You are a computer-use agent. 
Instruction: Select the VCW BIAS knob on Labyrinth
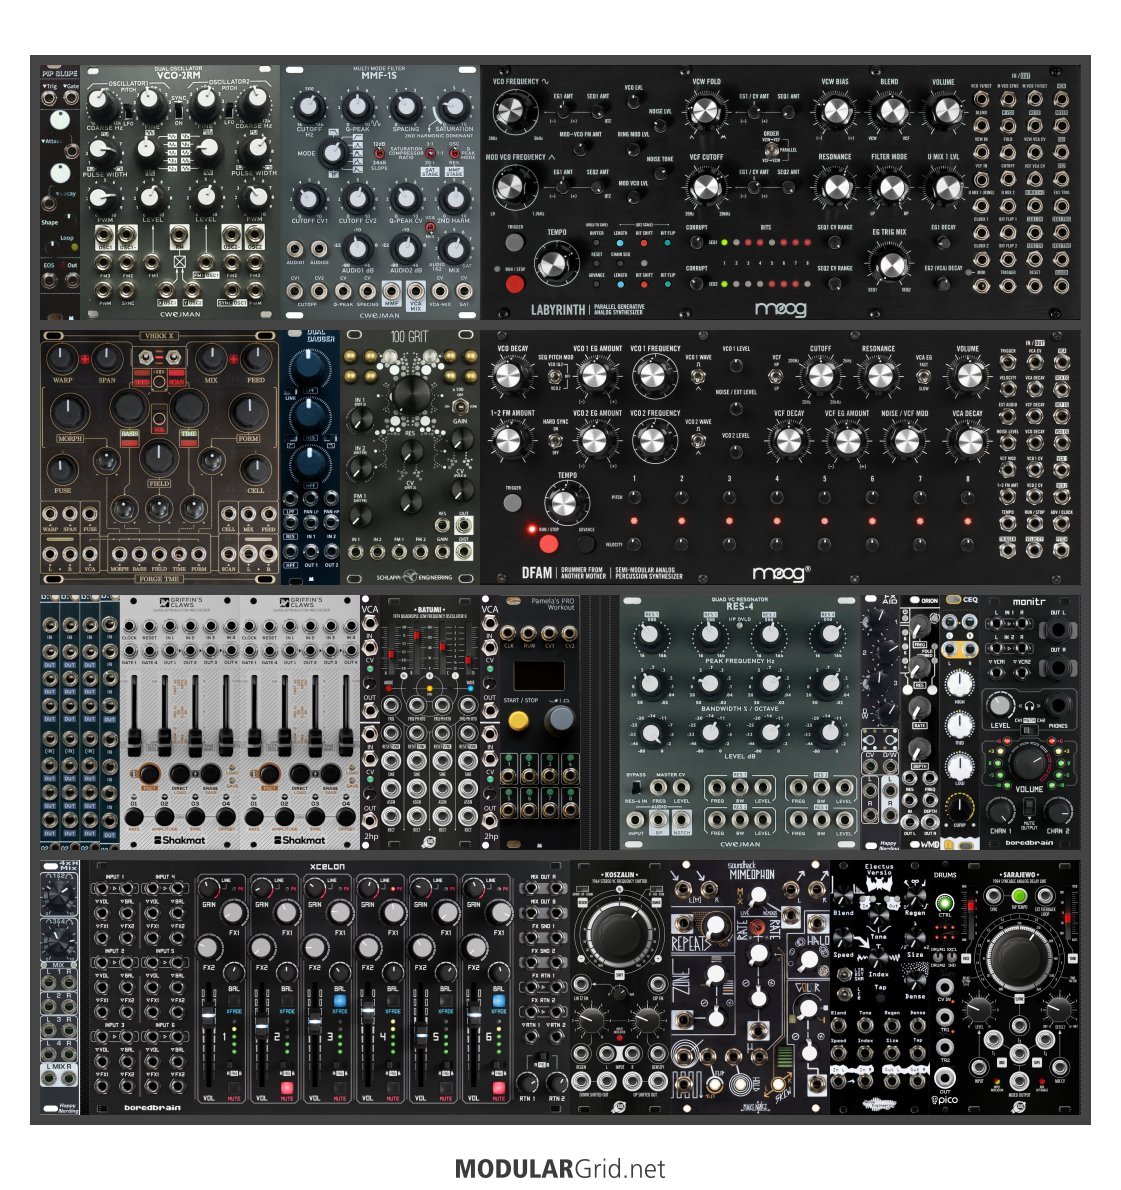836,112
